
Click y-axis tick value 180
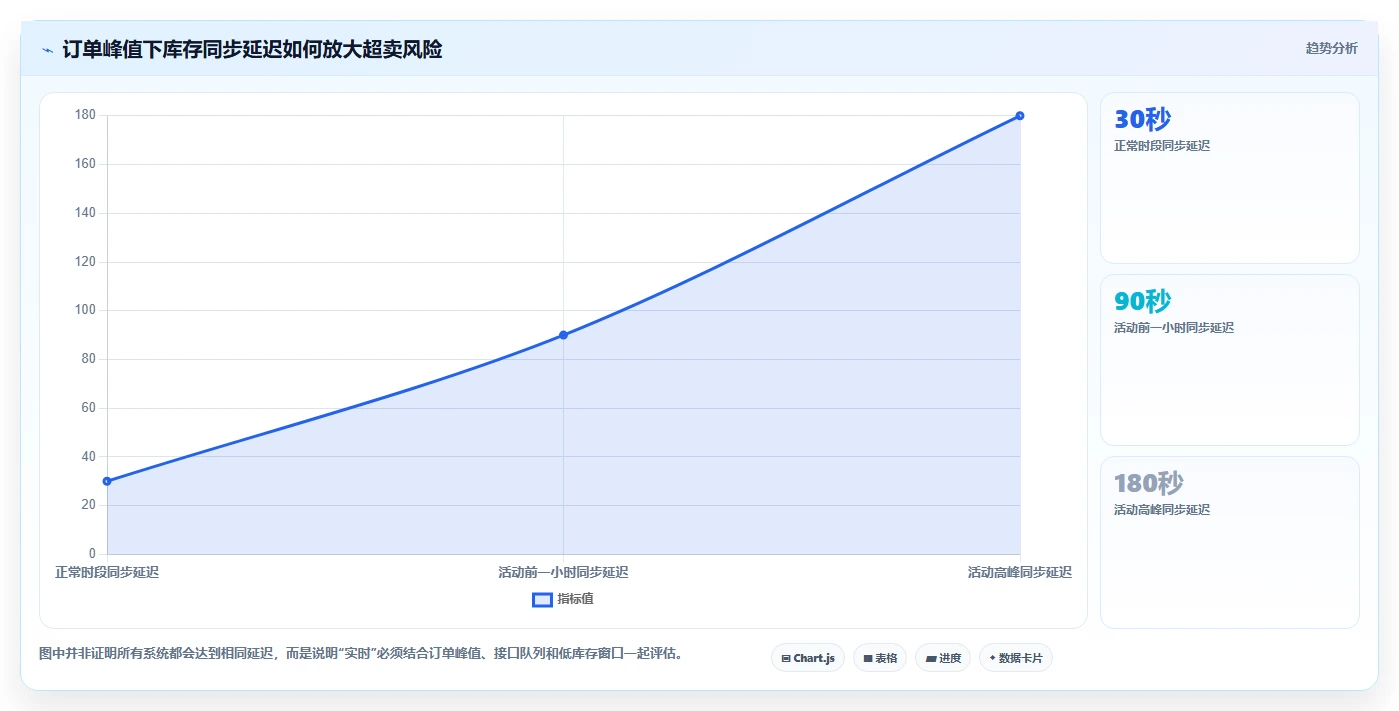[x=86, y=115]
